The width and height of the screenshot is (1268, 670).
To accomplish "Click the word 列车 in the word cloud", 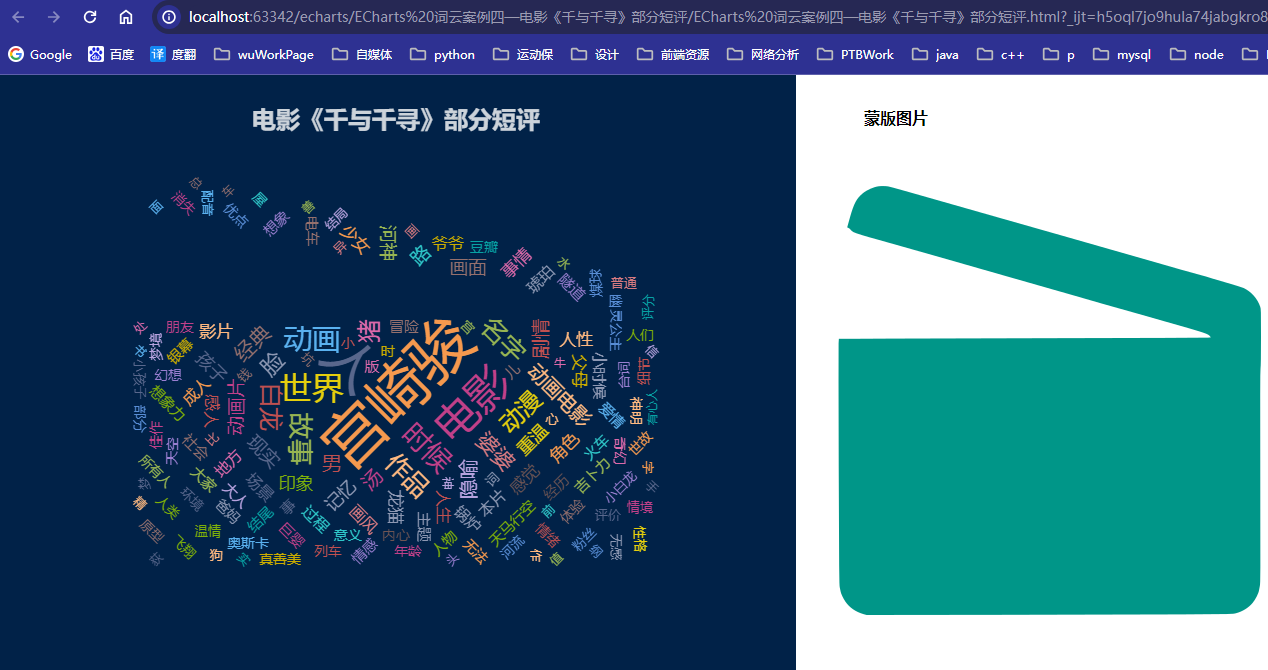I will 328,551.
